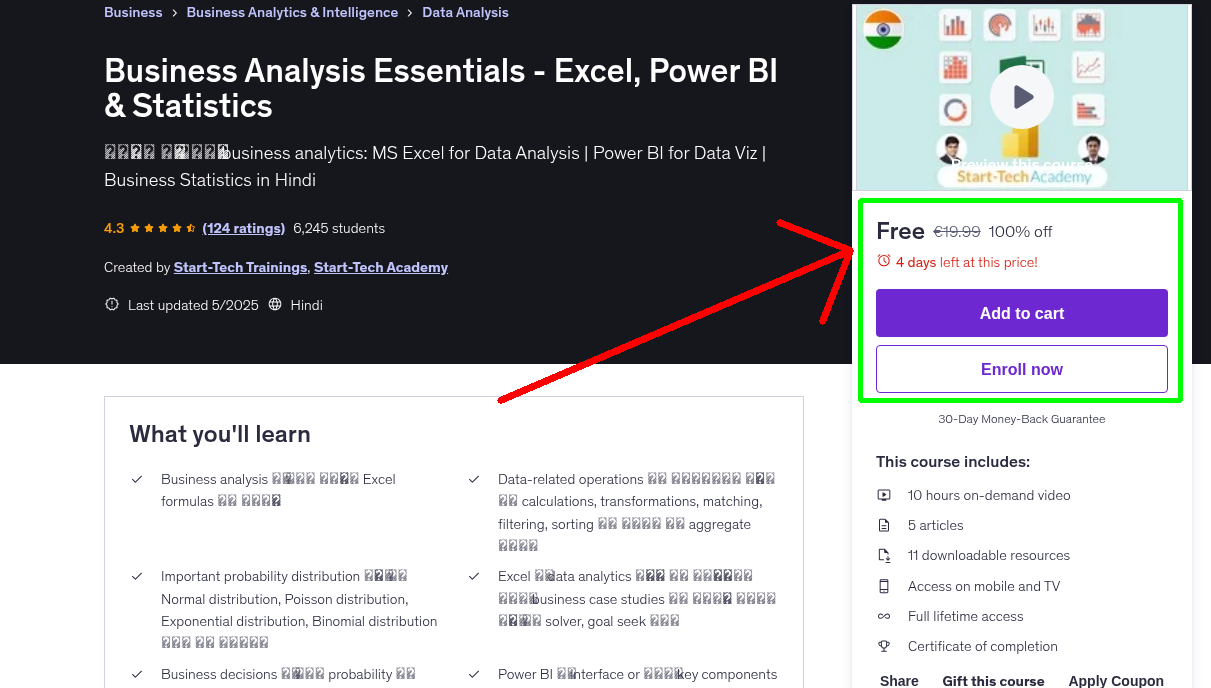This screenshot has width=1211, height=688.
Task: Click Gift this course
Action: [993, 680]
